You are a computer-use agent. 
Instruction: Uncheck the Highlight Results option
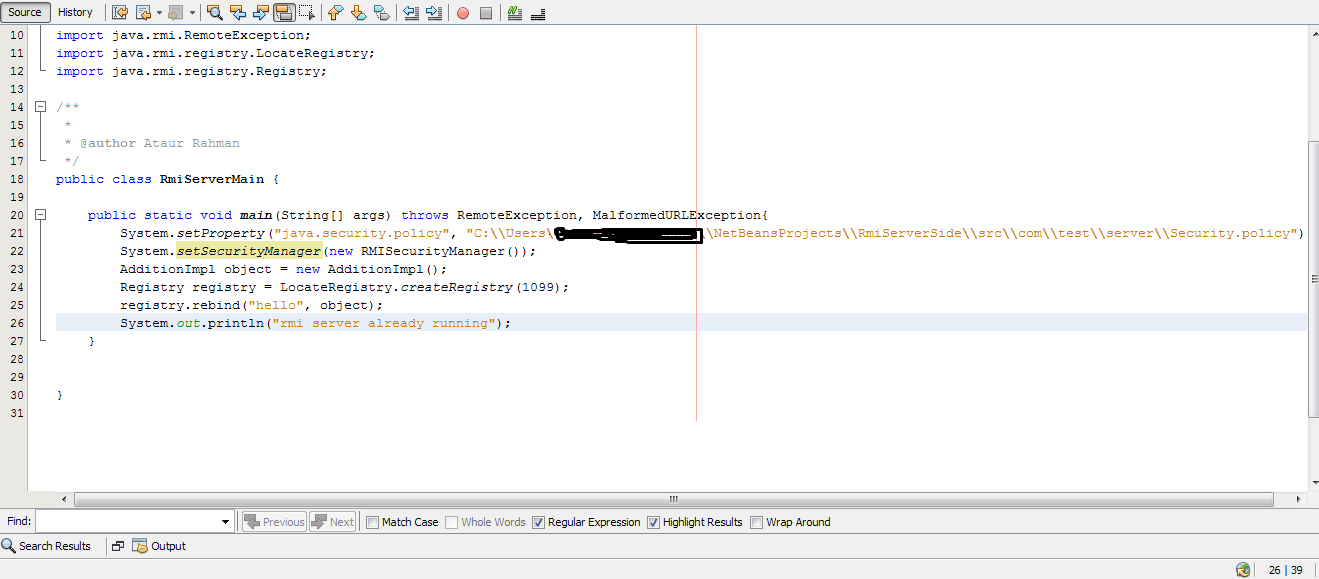pyautogui.click(x=653, y=521)
